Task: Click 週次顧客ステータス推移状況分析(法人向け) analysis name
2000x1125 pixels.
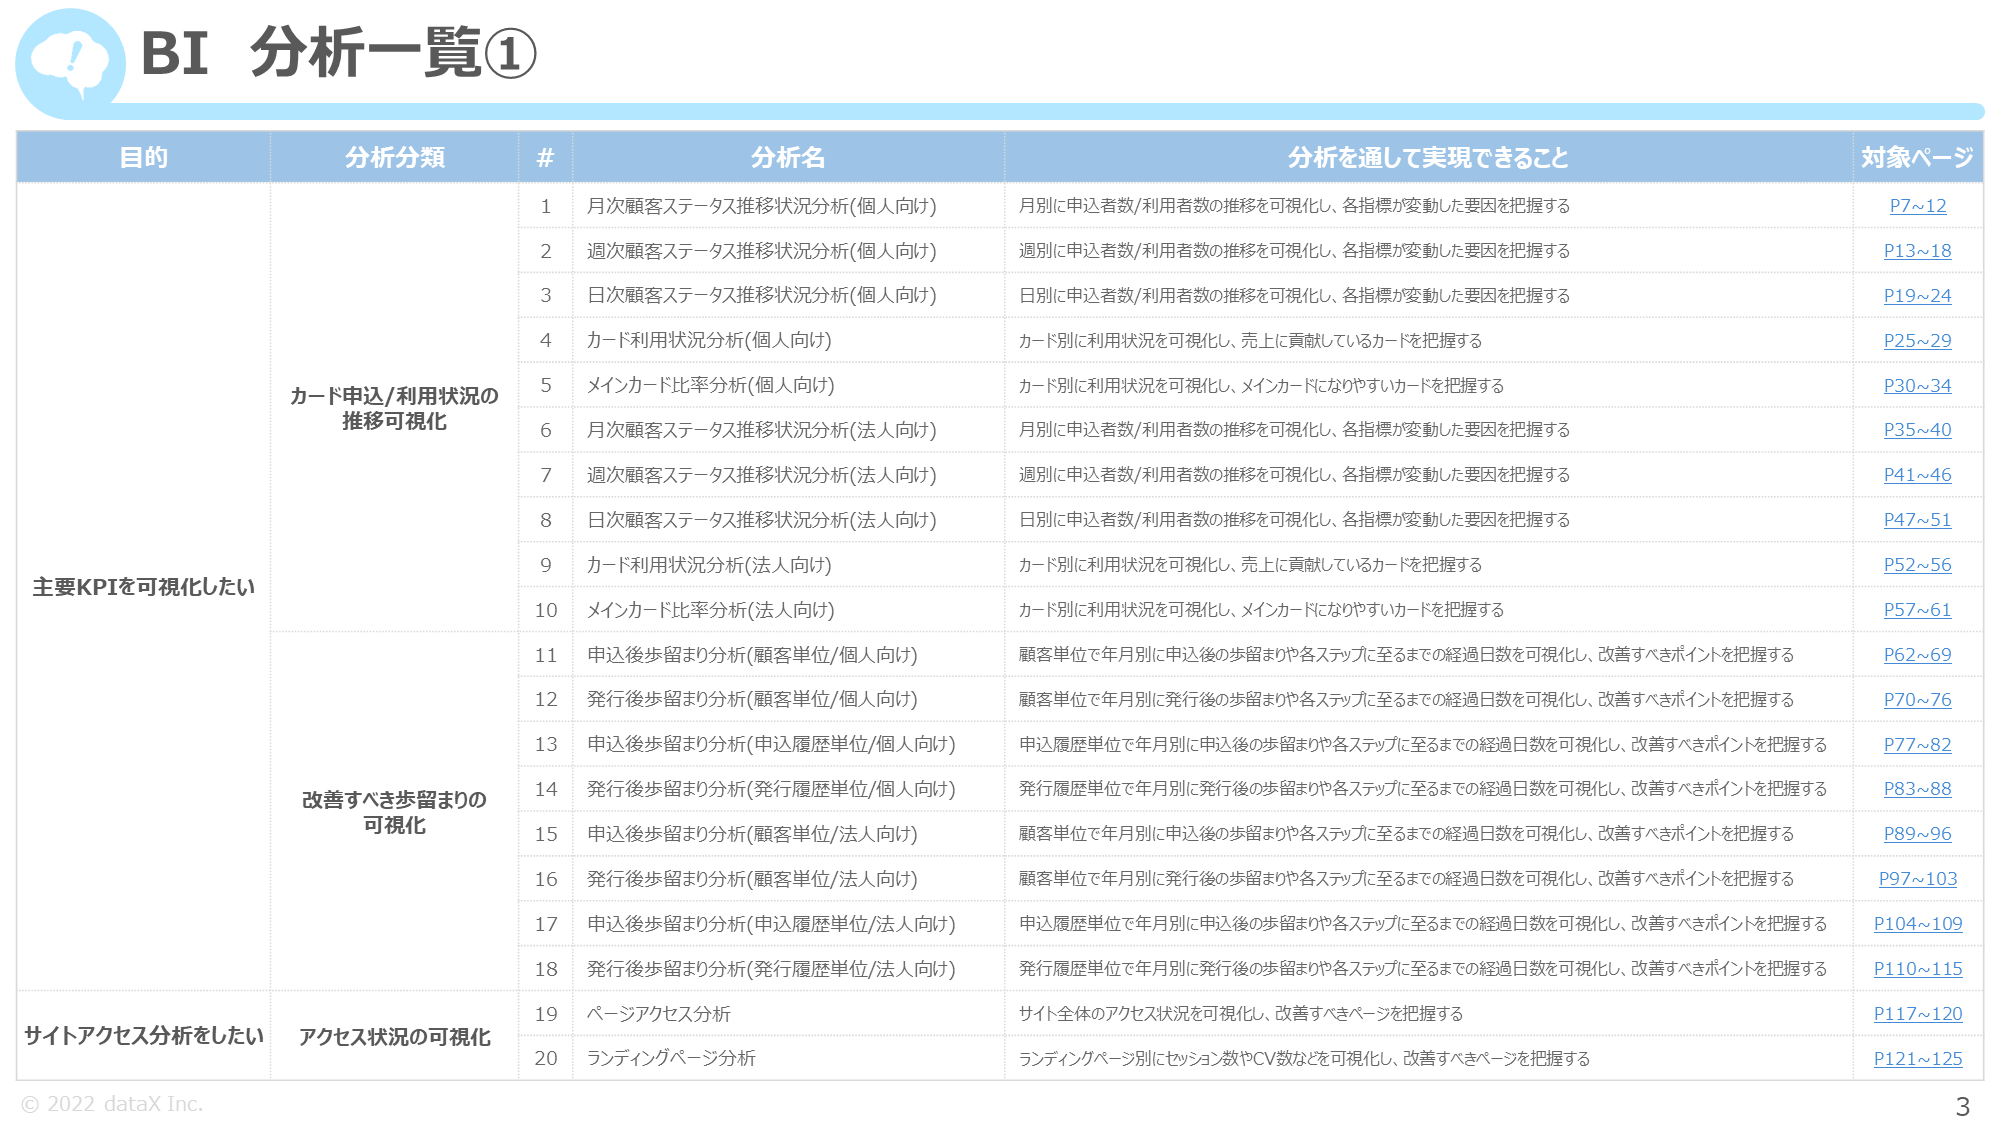Action: (762, 475)
